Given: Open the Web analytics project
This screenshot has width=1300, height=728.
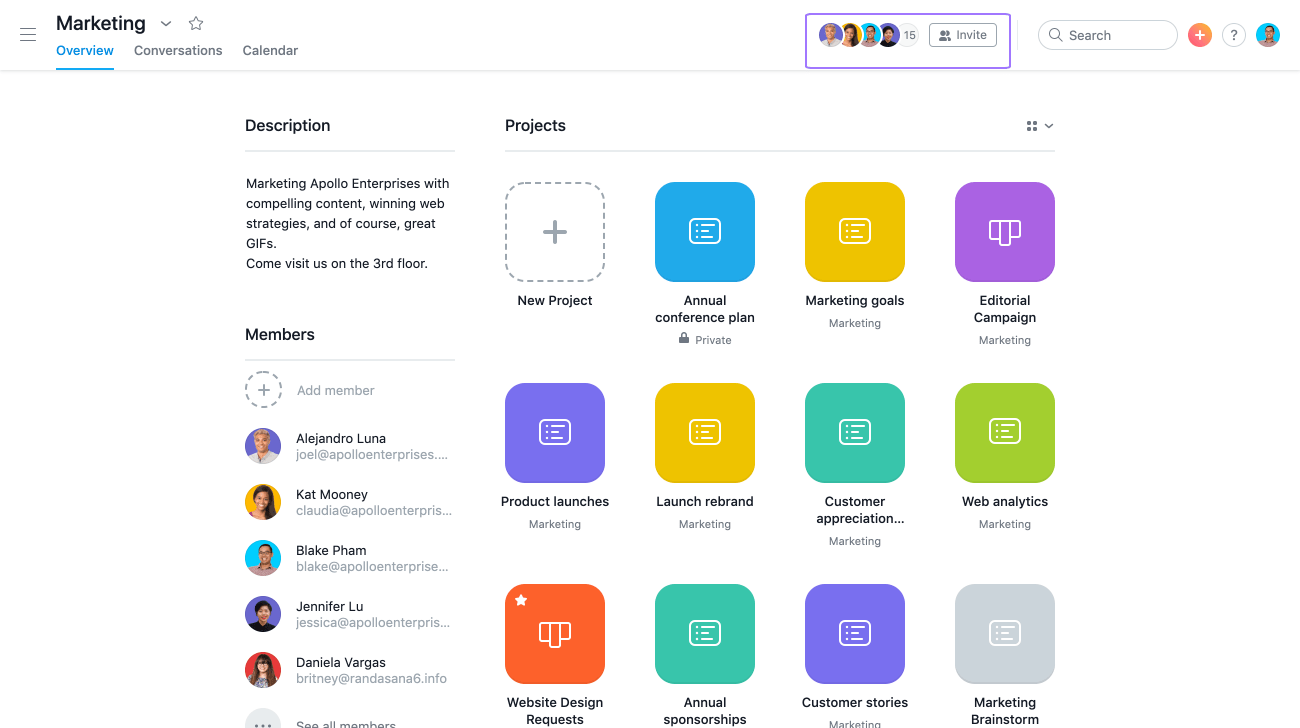Looking at the screenshot, I should (1005, 433).
